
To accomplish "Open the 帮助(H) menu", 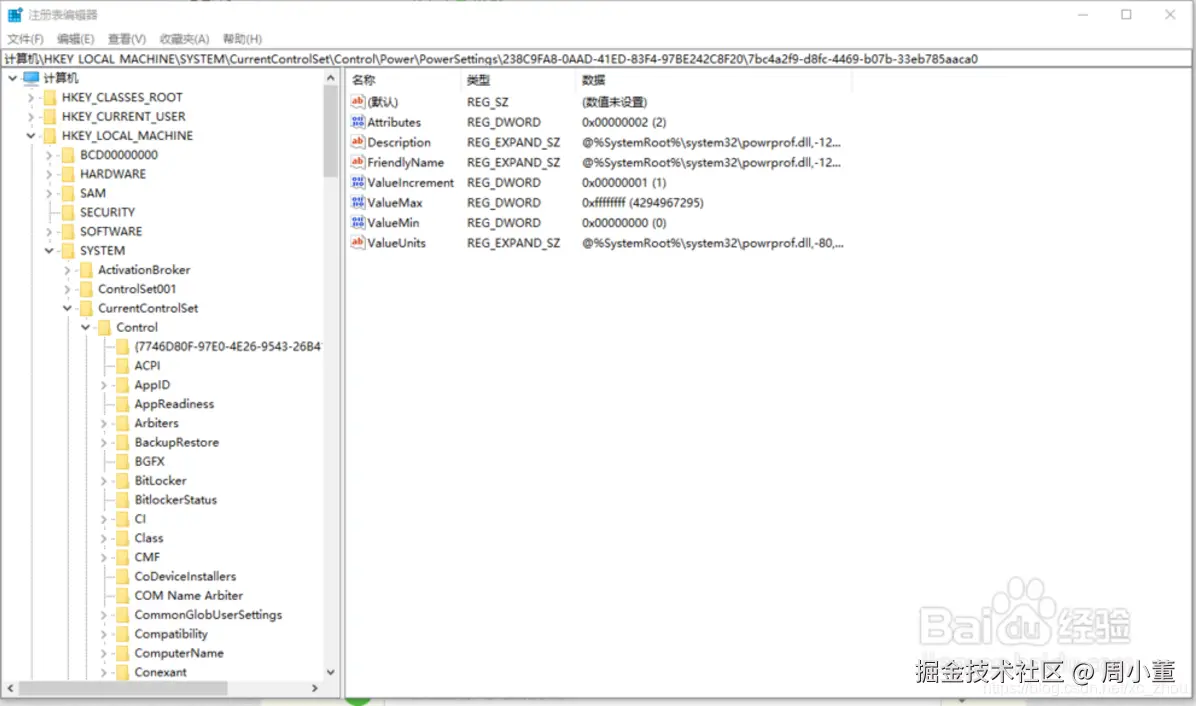I will (243, 39).
